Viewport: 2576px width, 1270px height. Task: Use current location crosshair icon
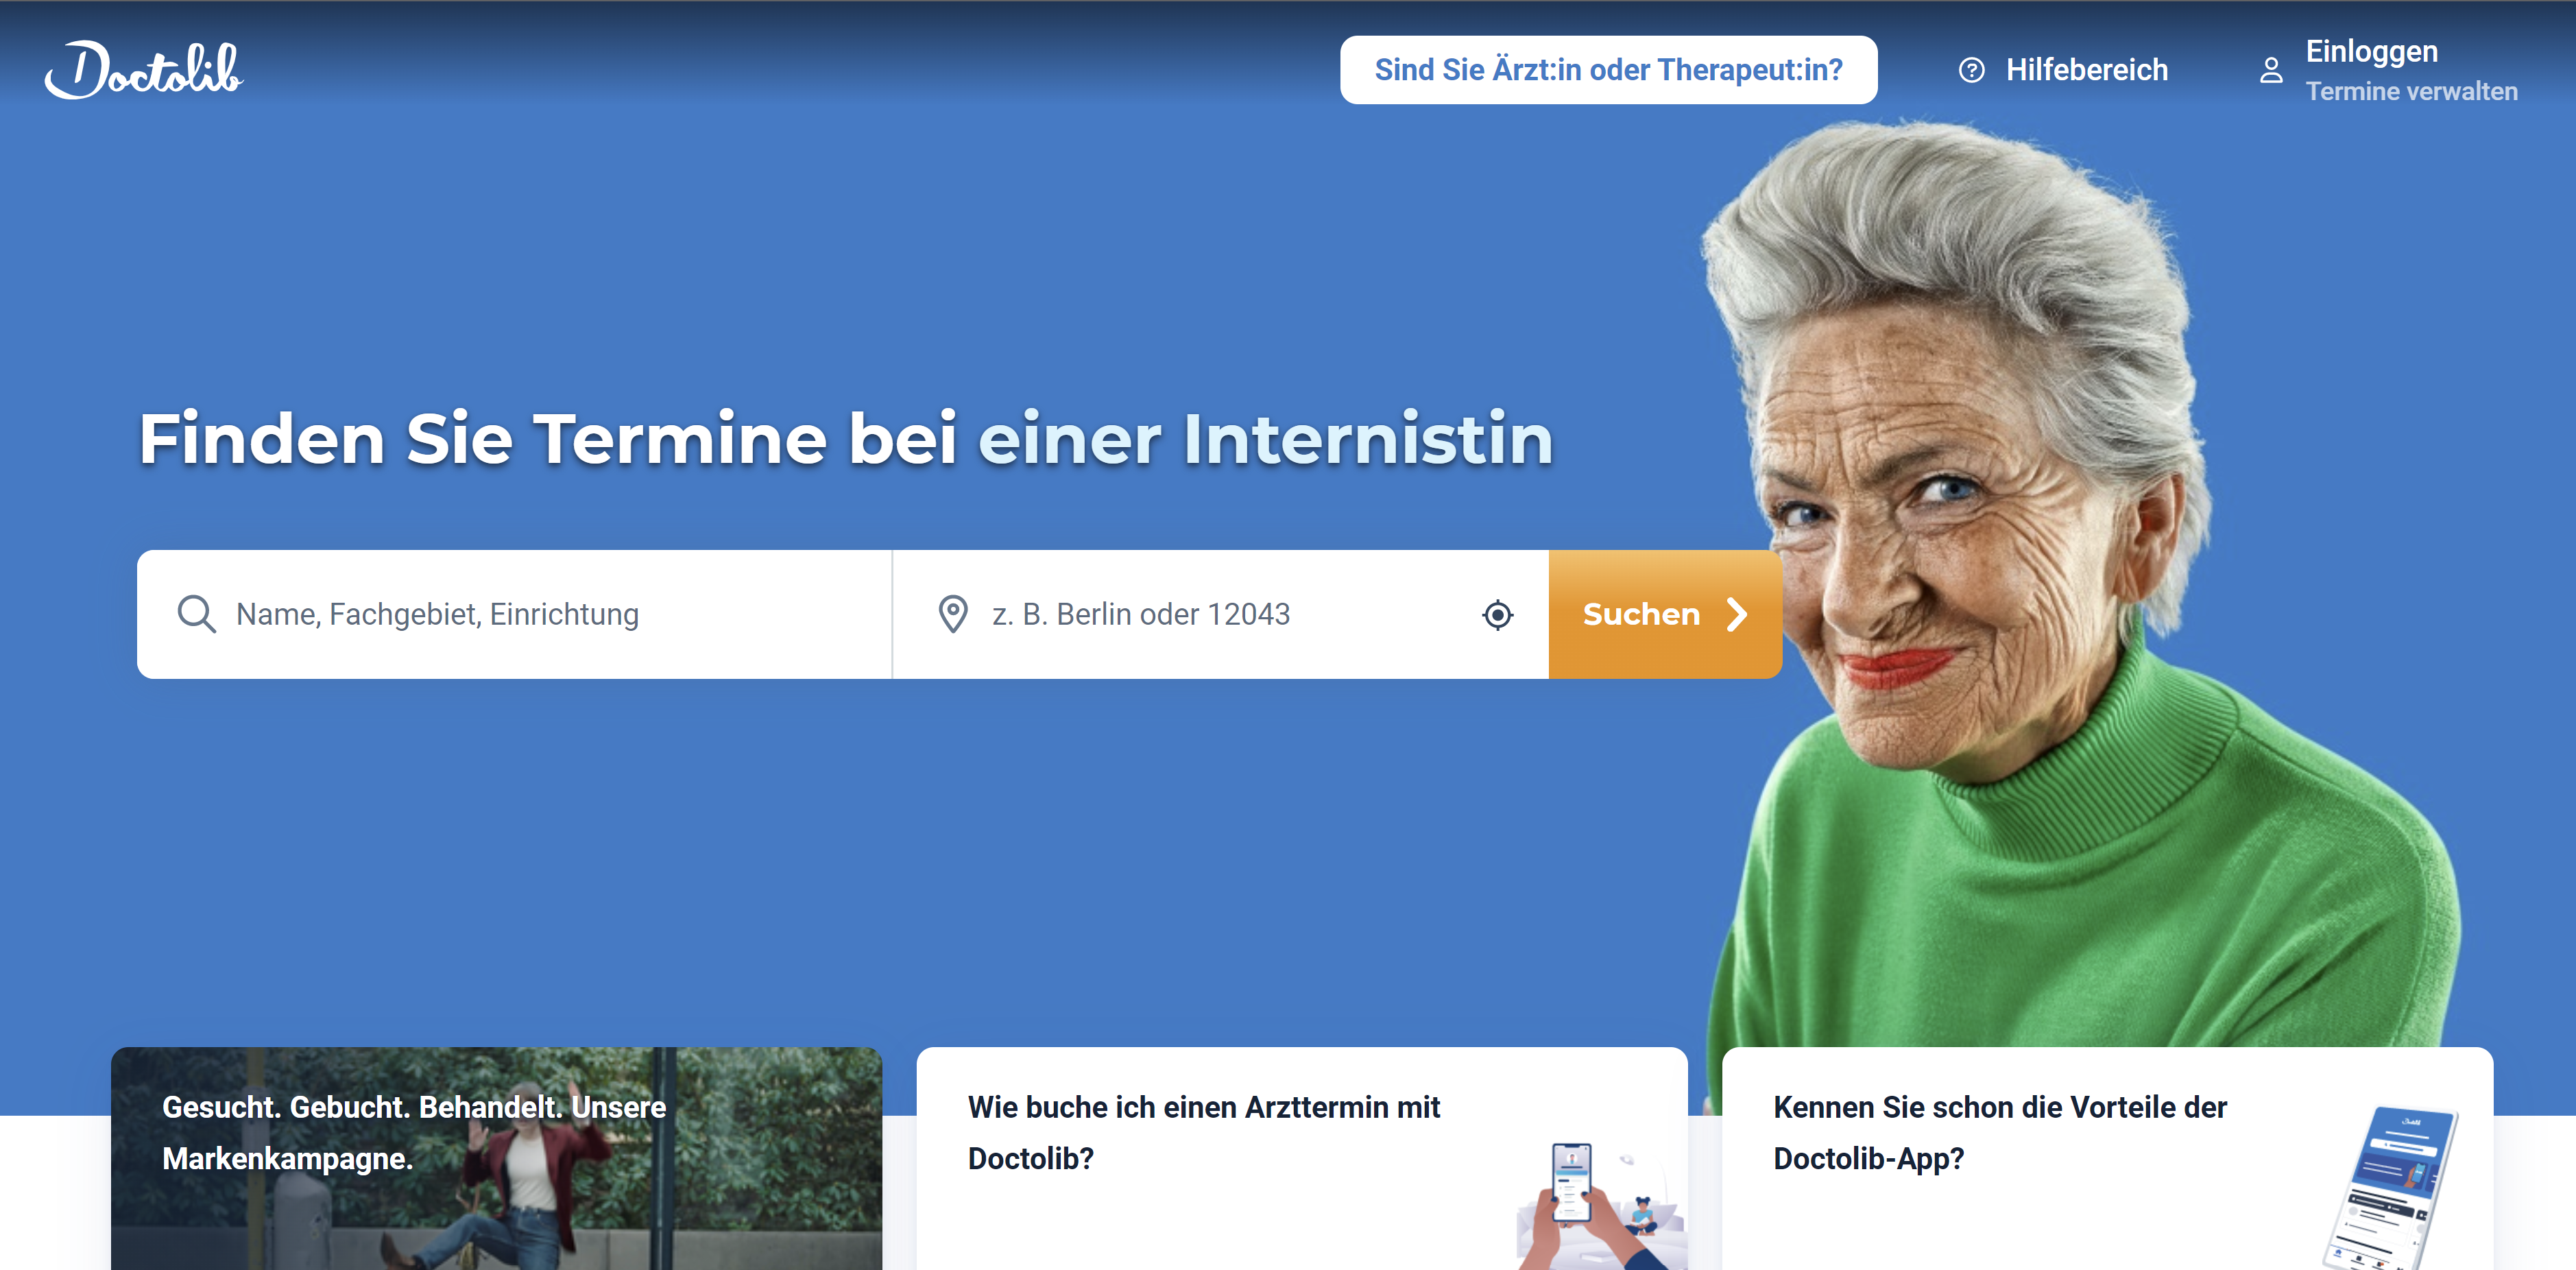point(1497,614)
